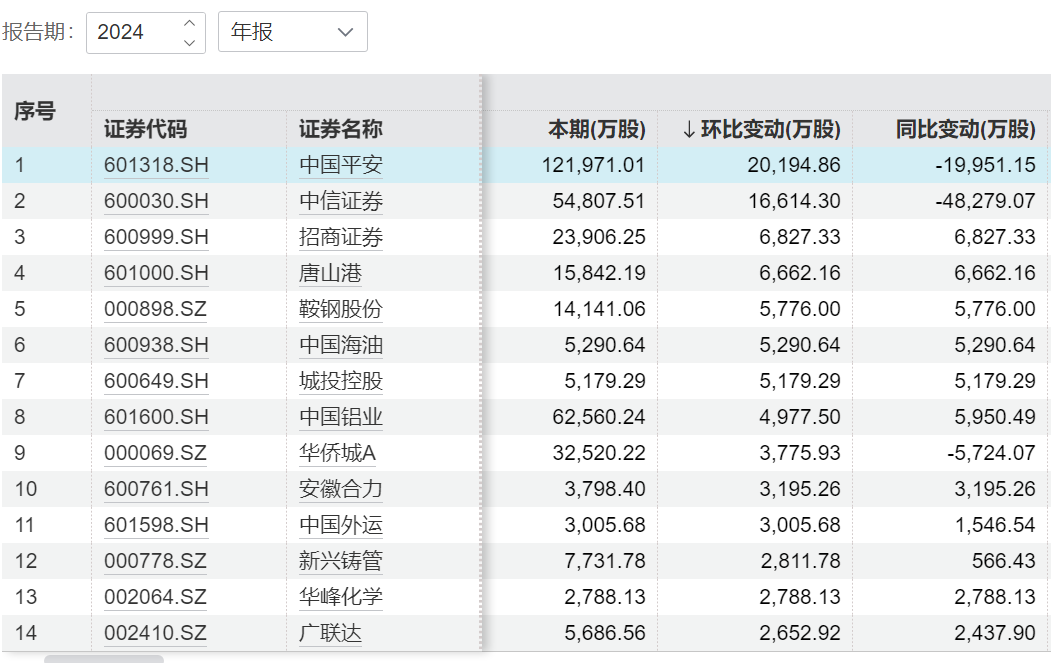Open the 中国平安 stock name link
Screen dimensions: 1051x663
340,165
